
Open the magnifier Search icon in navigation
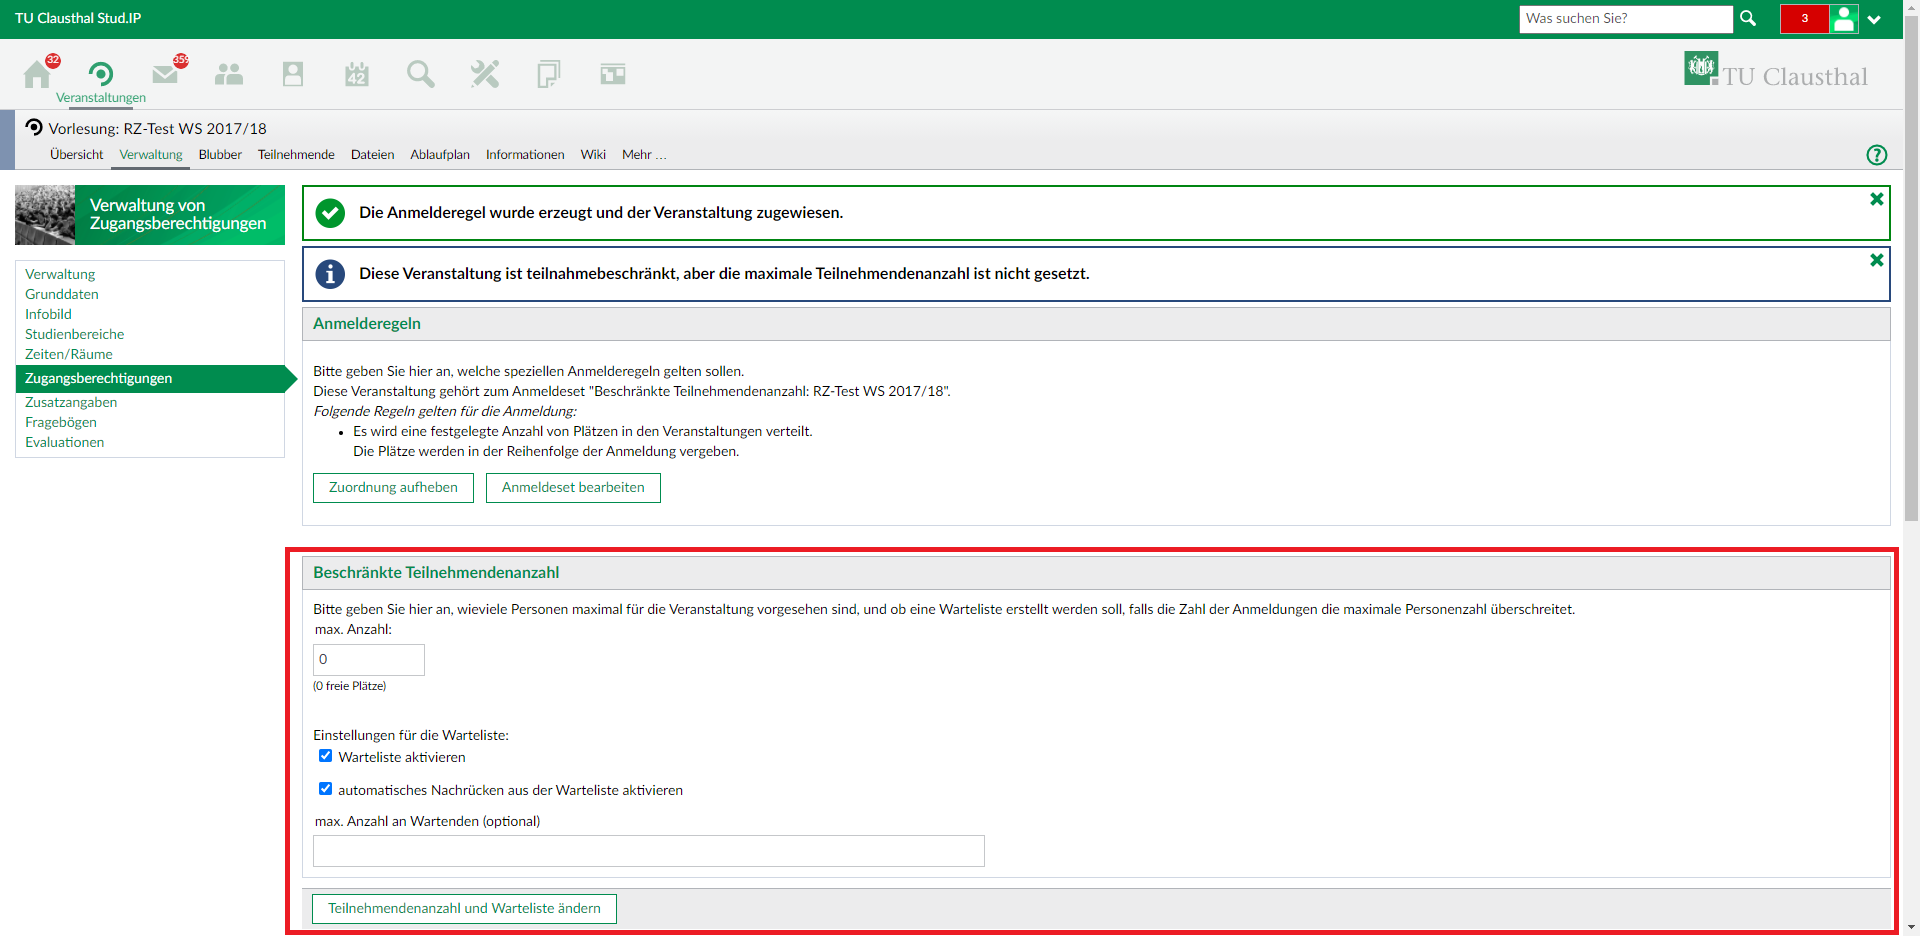point(421,75)
